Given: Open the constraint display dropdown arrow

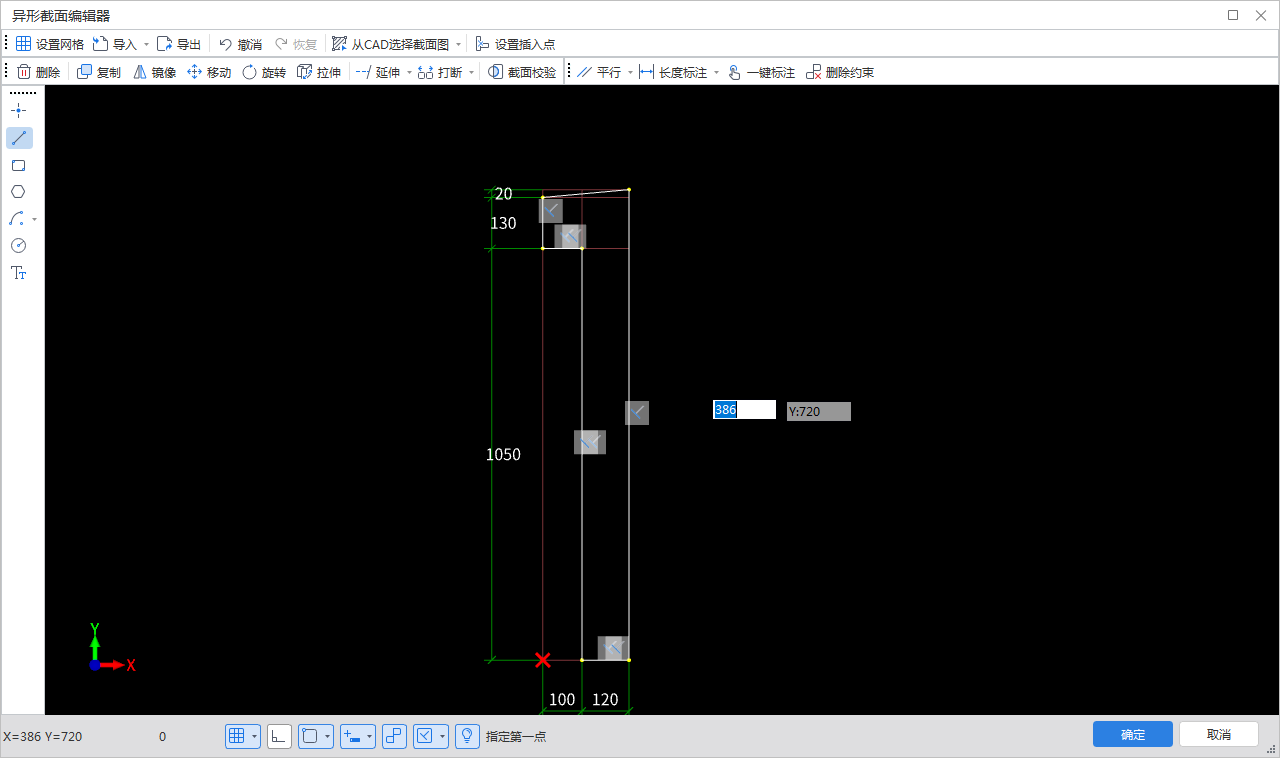Looking at the screenshot, I should click(443, 736).
